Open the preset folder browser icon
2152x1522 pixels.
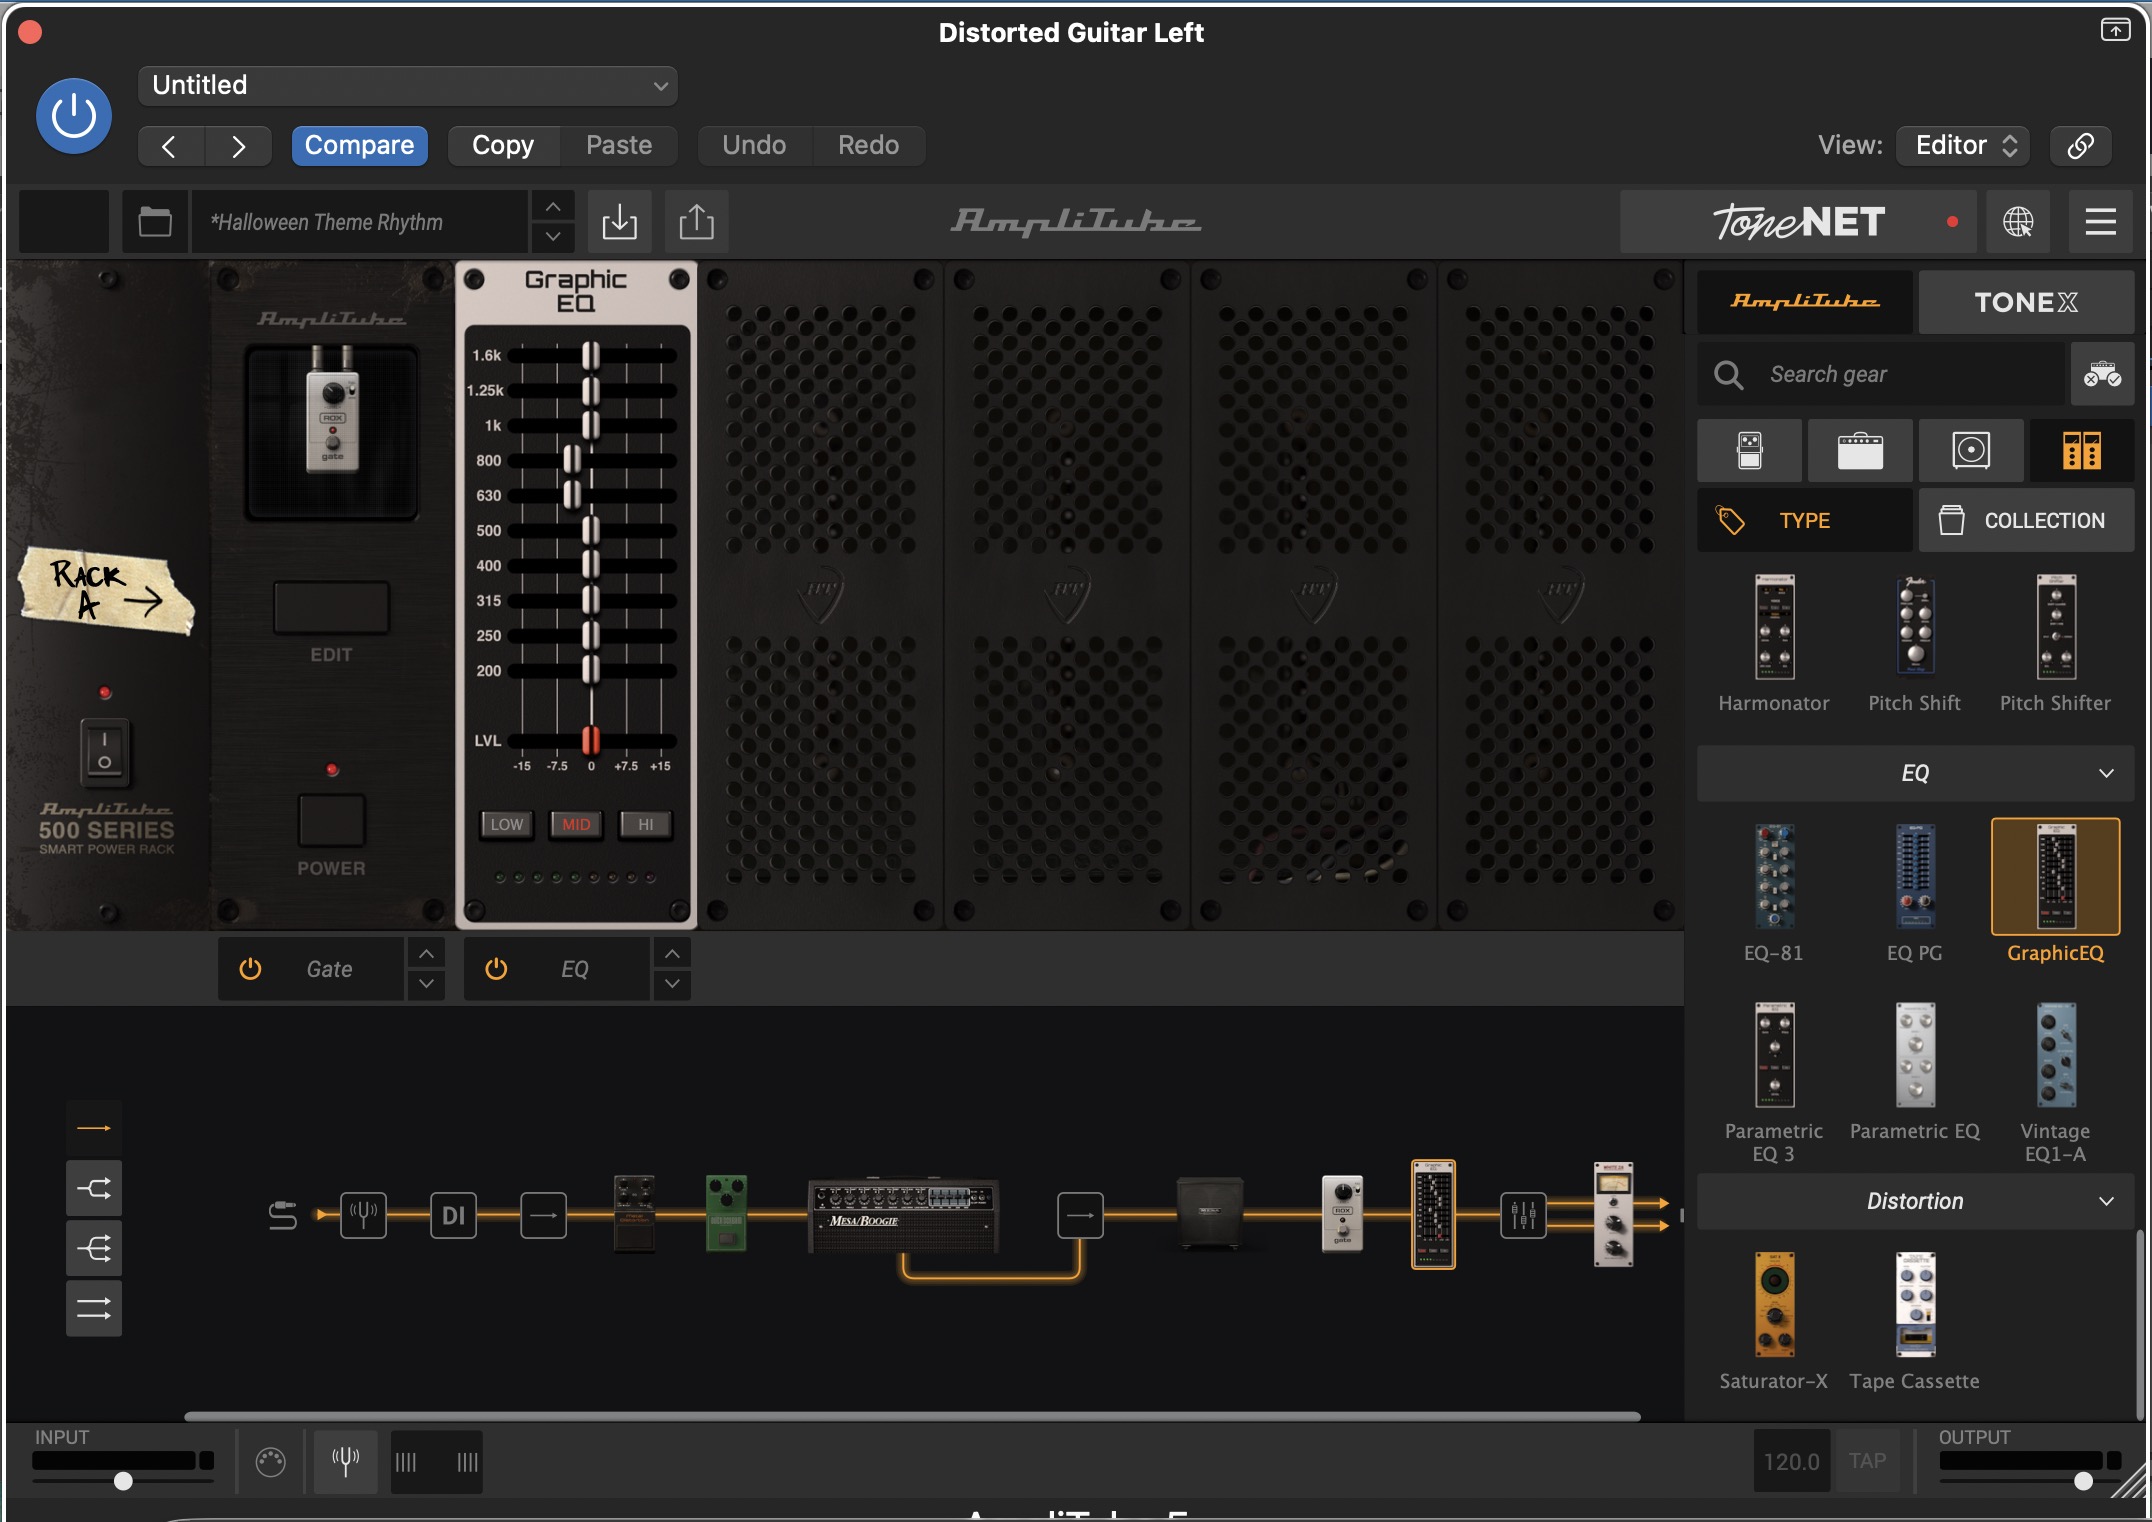(x=155, y=222)
